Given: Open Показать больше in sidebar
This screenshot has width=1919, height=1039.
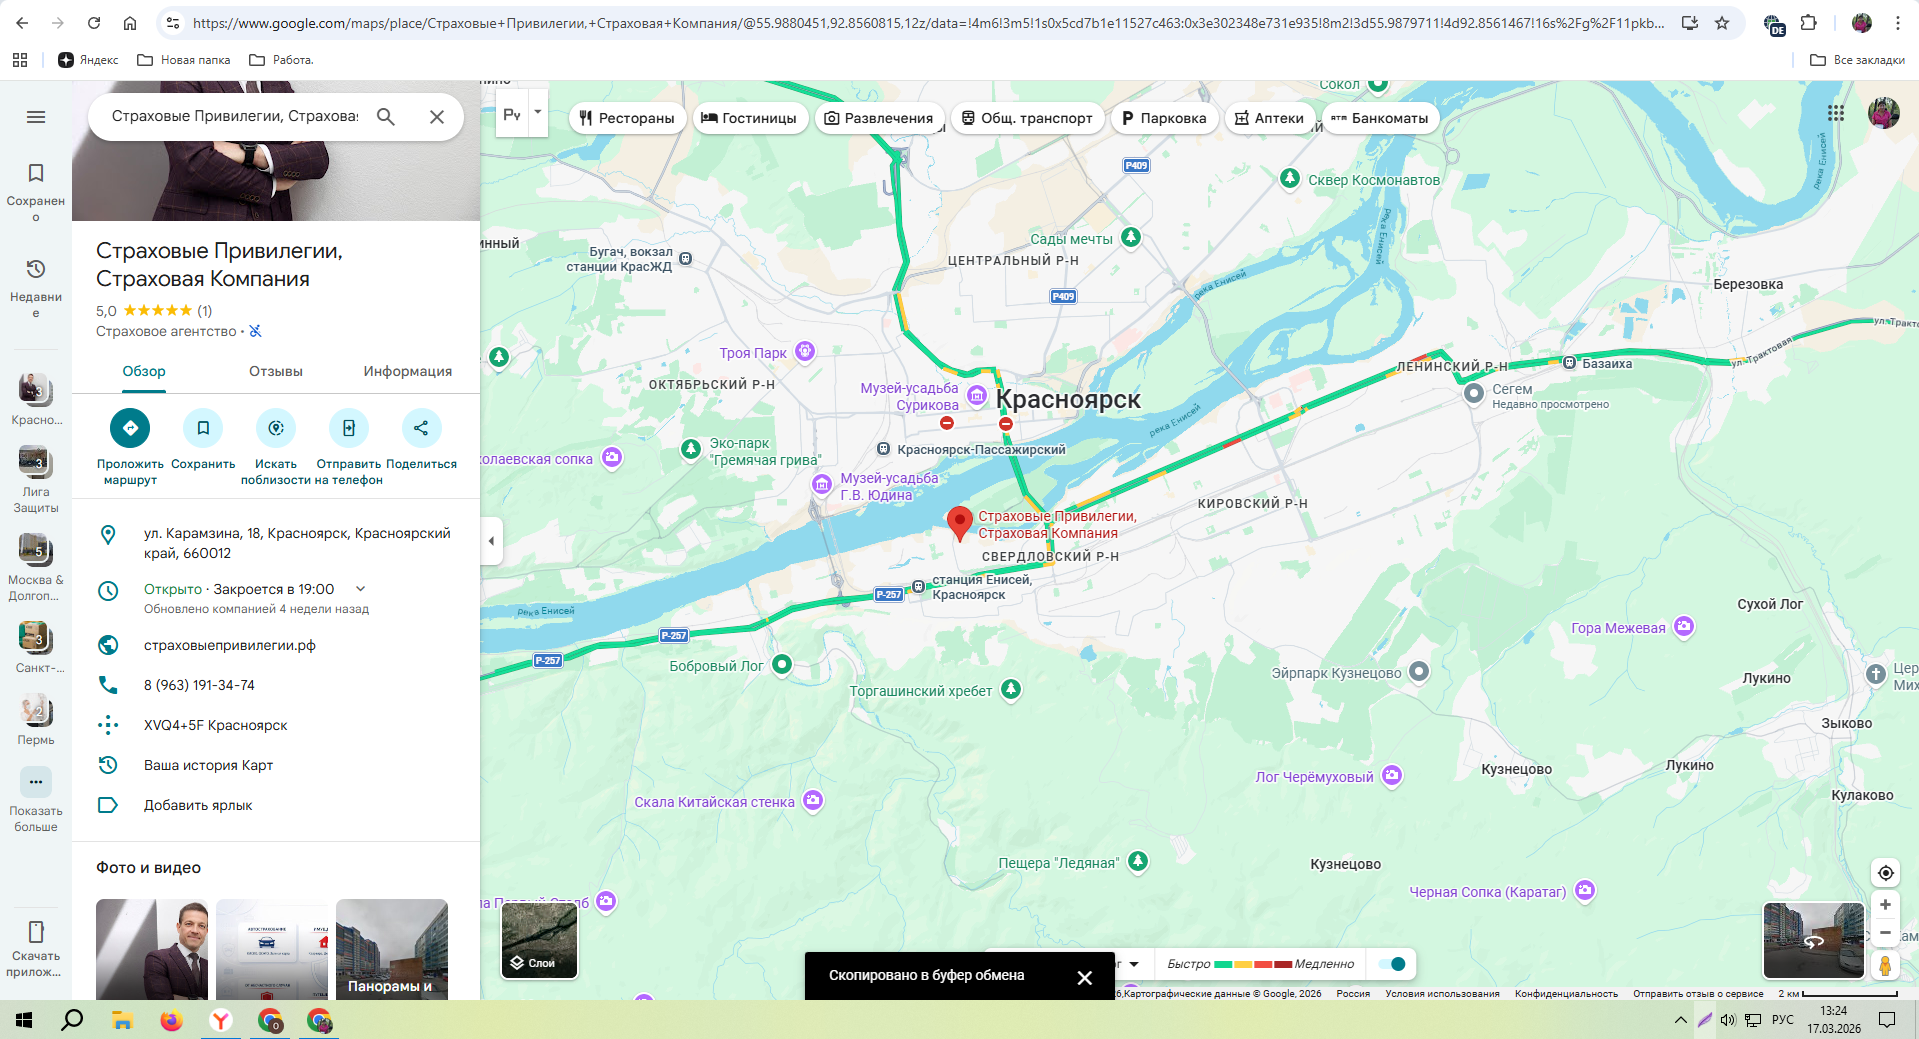Looking at the screenshot, I should coord(36,800).
